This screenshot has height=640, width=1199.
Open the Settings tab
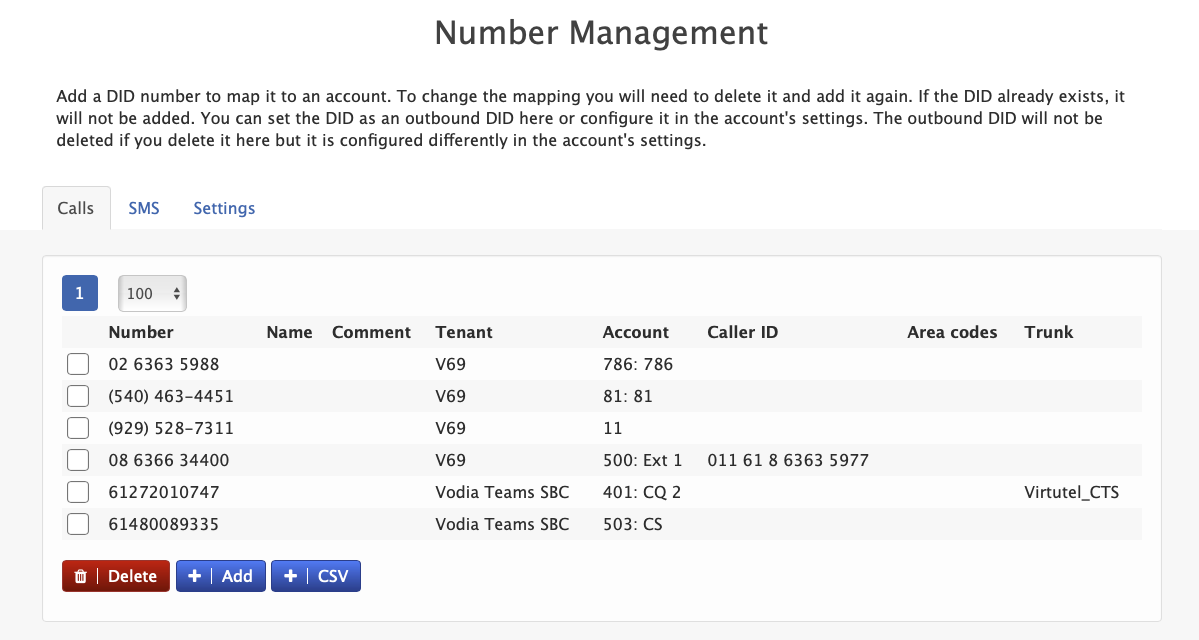[x=224, y=208]
